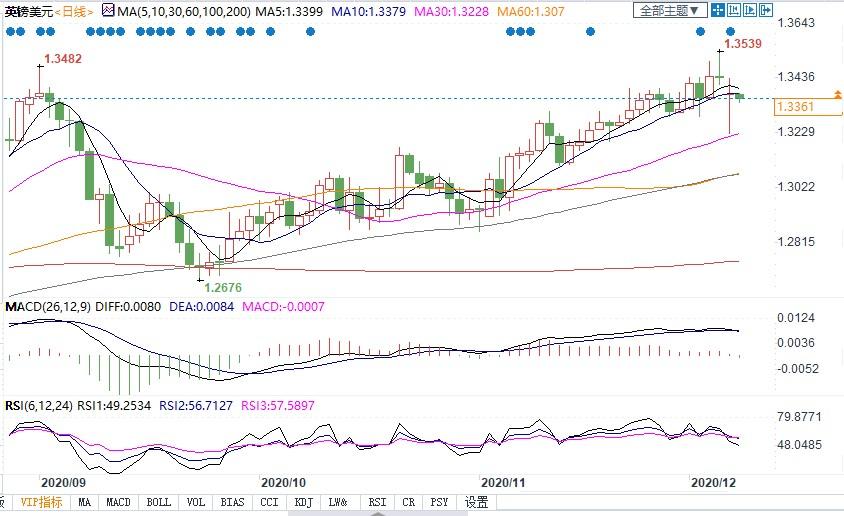Click the play-forward chart icon
The image size is (844, 516).
750,10
